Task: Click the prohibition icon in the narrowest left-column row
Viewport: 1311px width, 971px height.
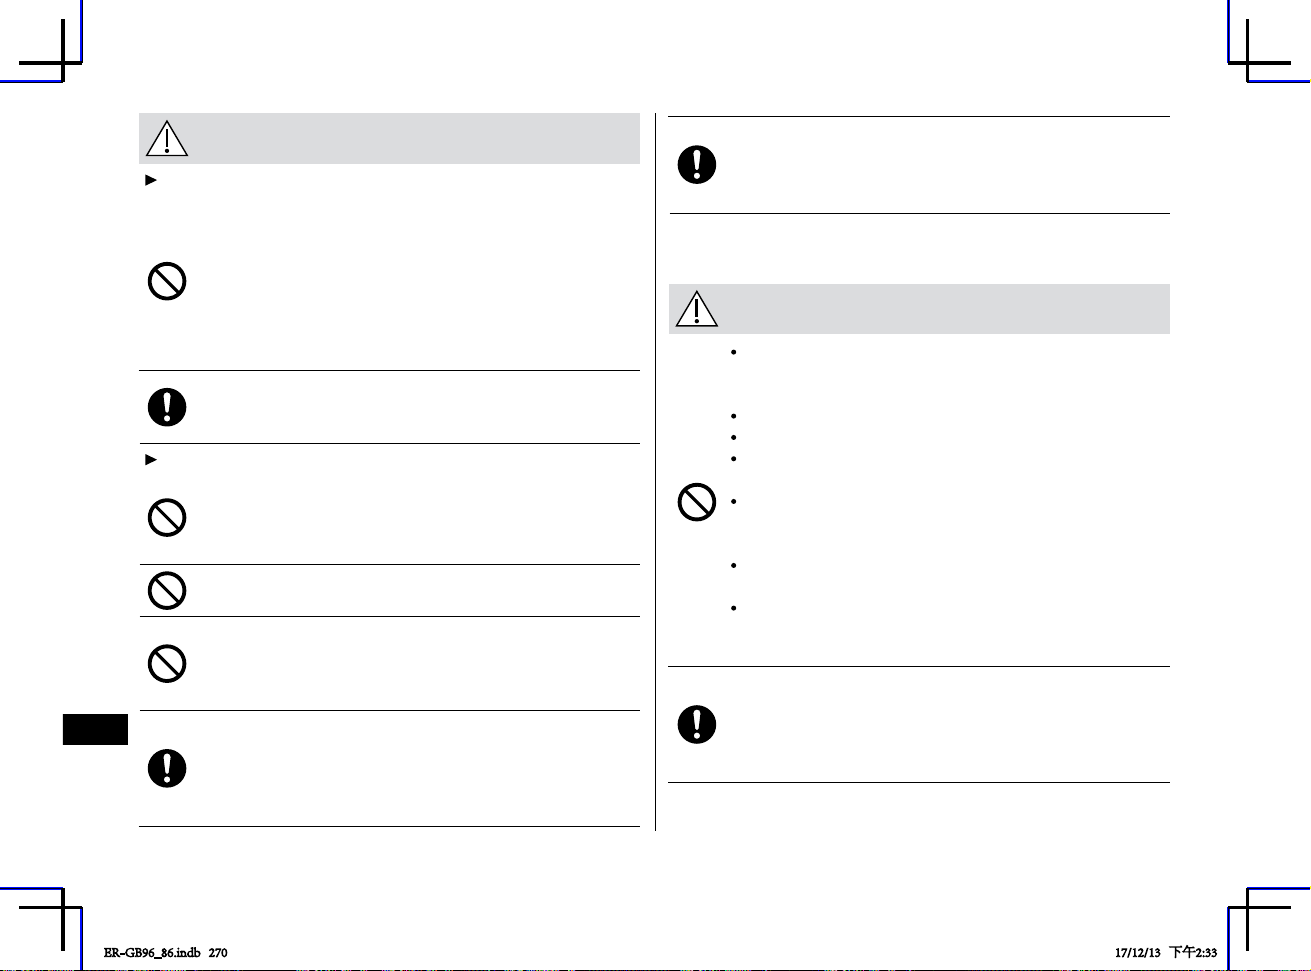Action: (x=167, y=591)
